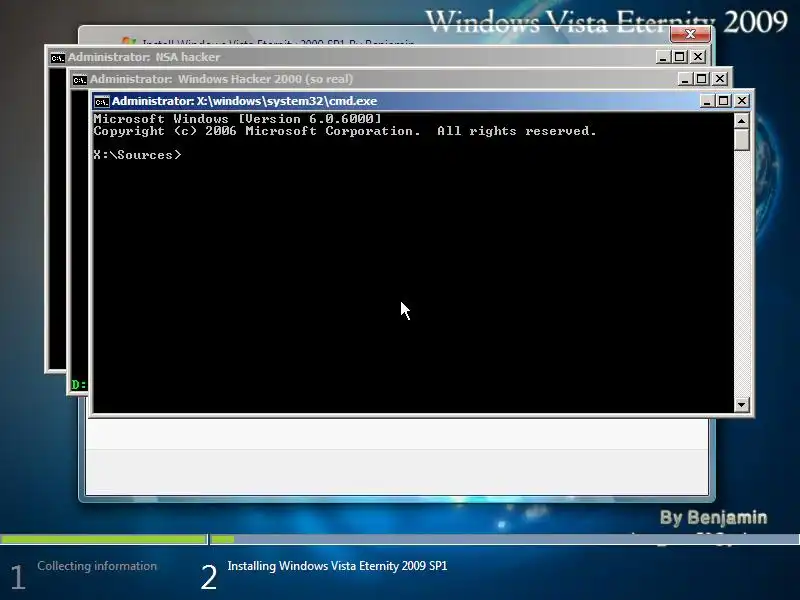Image resolution: width=800 pixels, height=600 pixels.
Task: Click the X:\Sources> command prompt line
Action: [x=137, y=155]
